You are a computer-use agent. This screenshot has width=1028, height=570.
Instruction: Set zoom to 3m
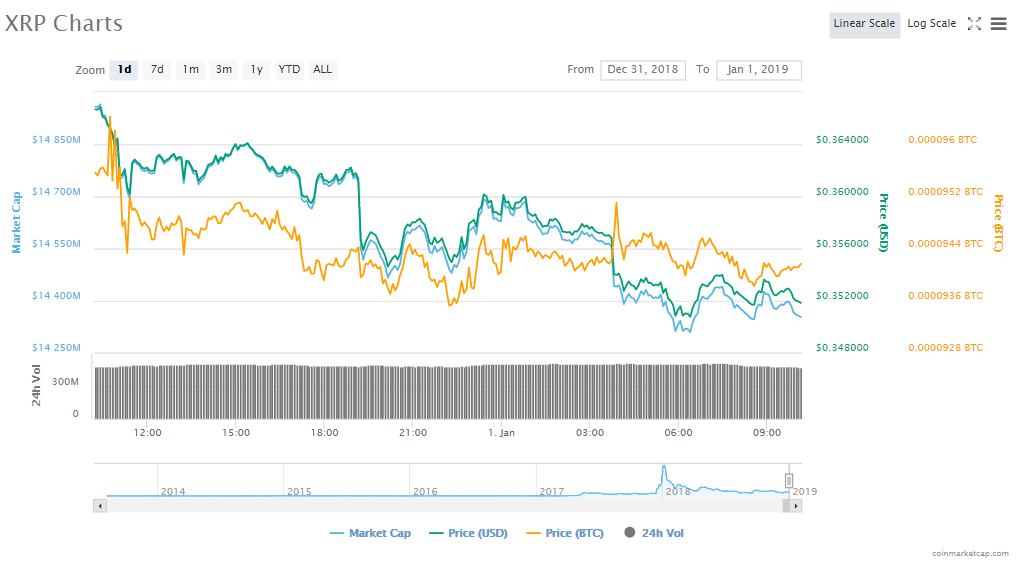(224, 70)
